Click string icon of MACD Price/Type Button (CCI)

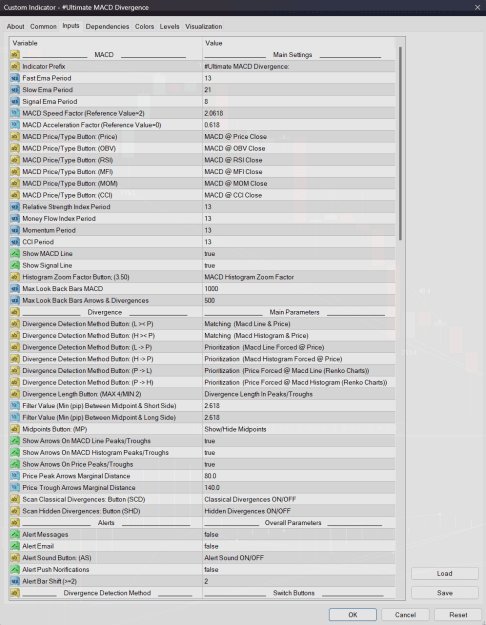[15, 195]
